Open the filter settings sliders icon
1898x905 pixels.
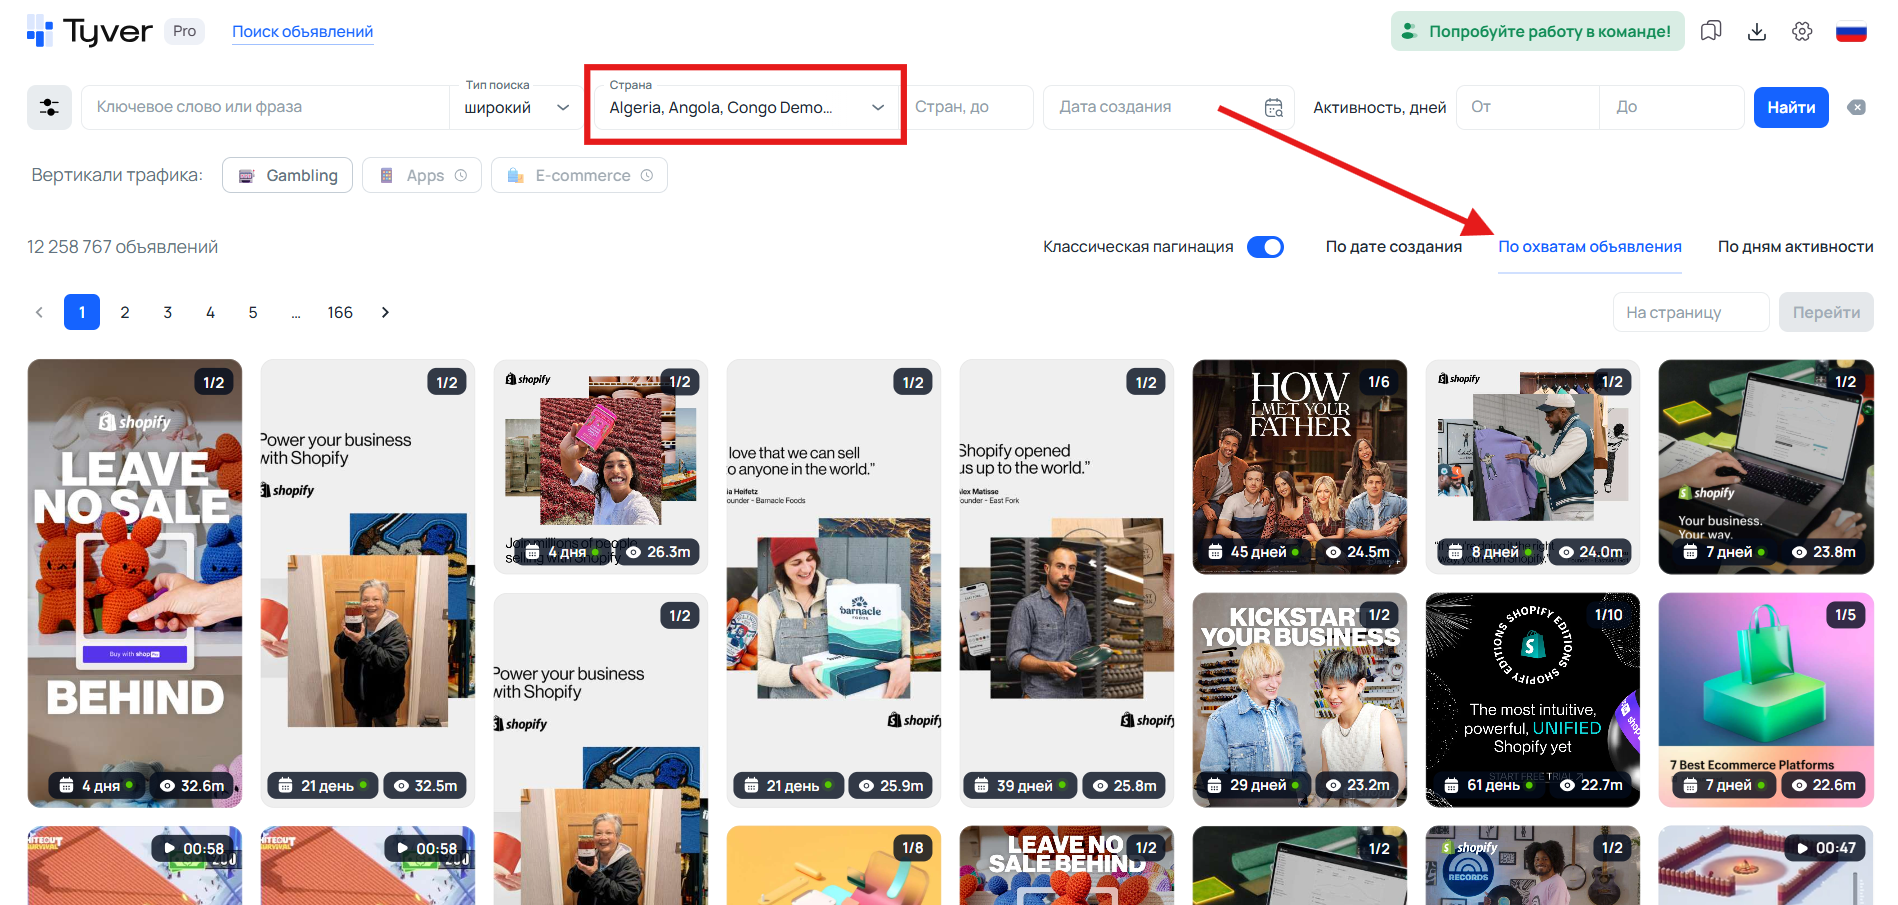coord(49,107)
